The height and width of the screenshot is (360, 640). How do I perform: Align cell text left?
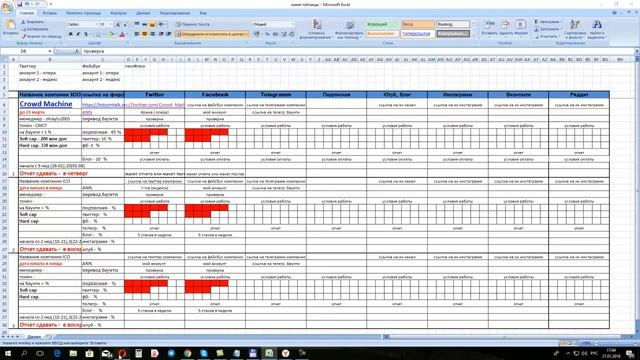(x=137, y=34)
